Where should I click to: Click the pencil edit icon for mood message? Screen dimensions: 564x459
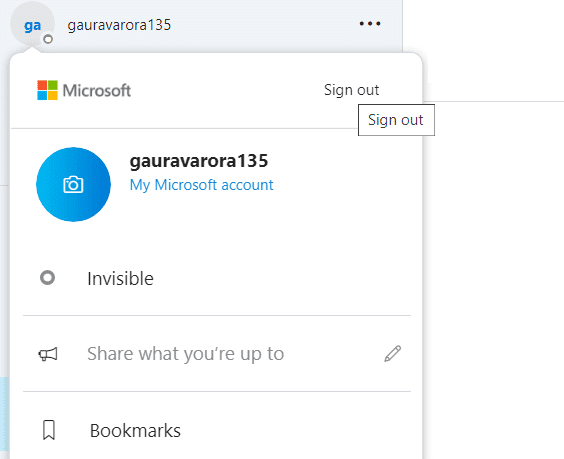[393, 354]
